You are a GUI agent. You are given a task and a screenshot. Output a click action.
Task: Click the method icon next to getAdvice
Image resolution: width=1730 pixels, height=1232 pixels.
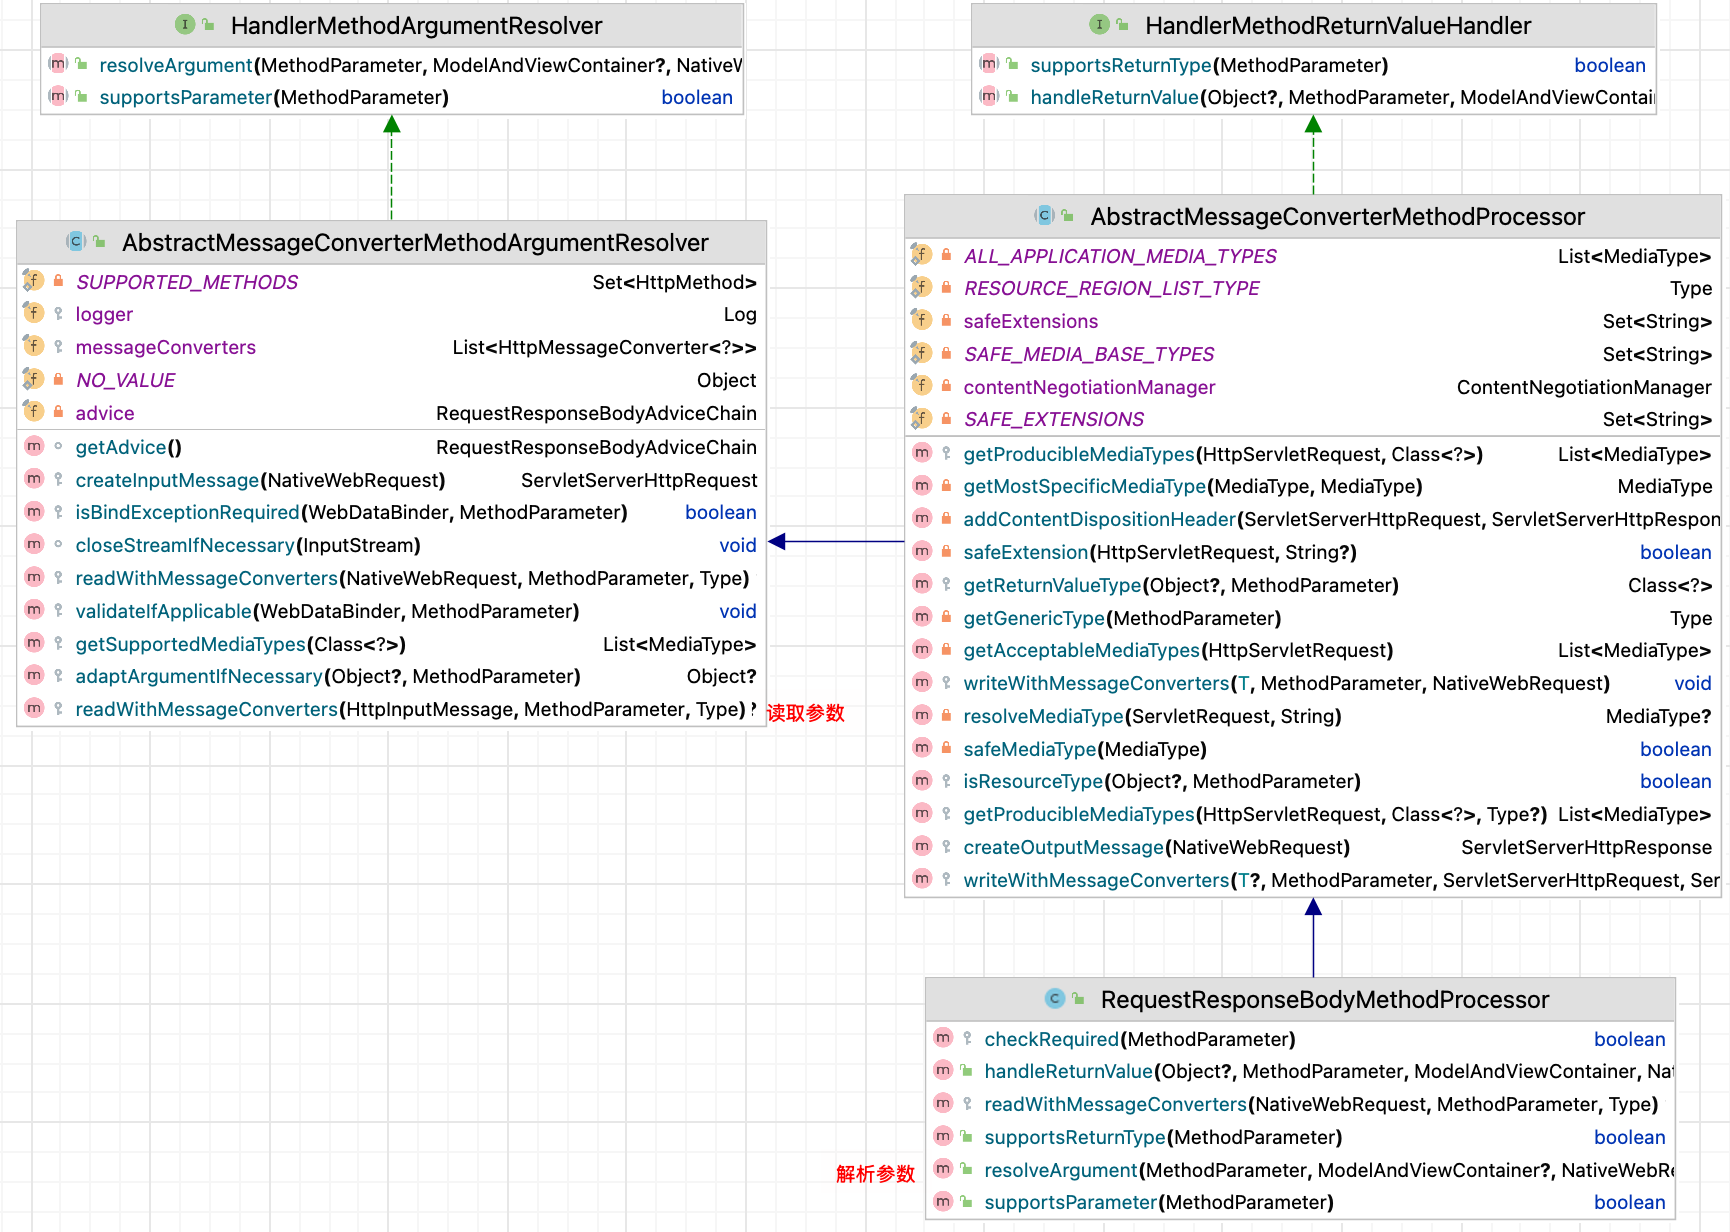click(33, 446)
